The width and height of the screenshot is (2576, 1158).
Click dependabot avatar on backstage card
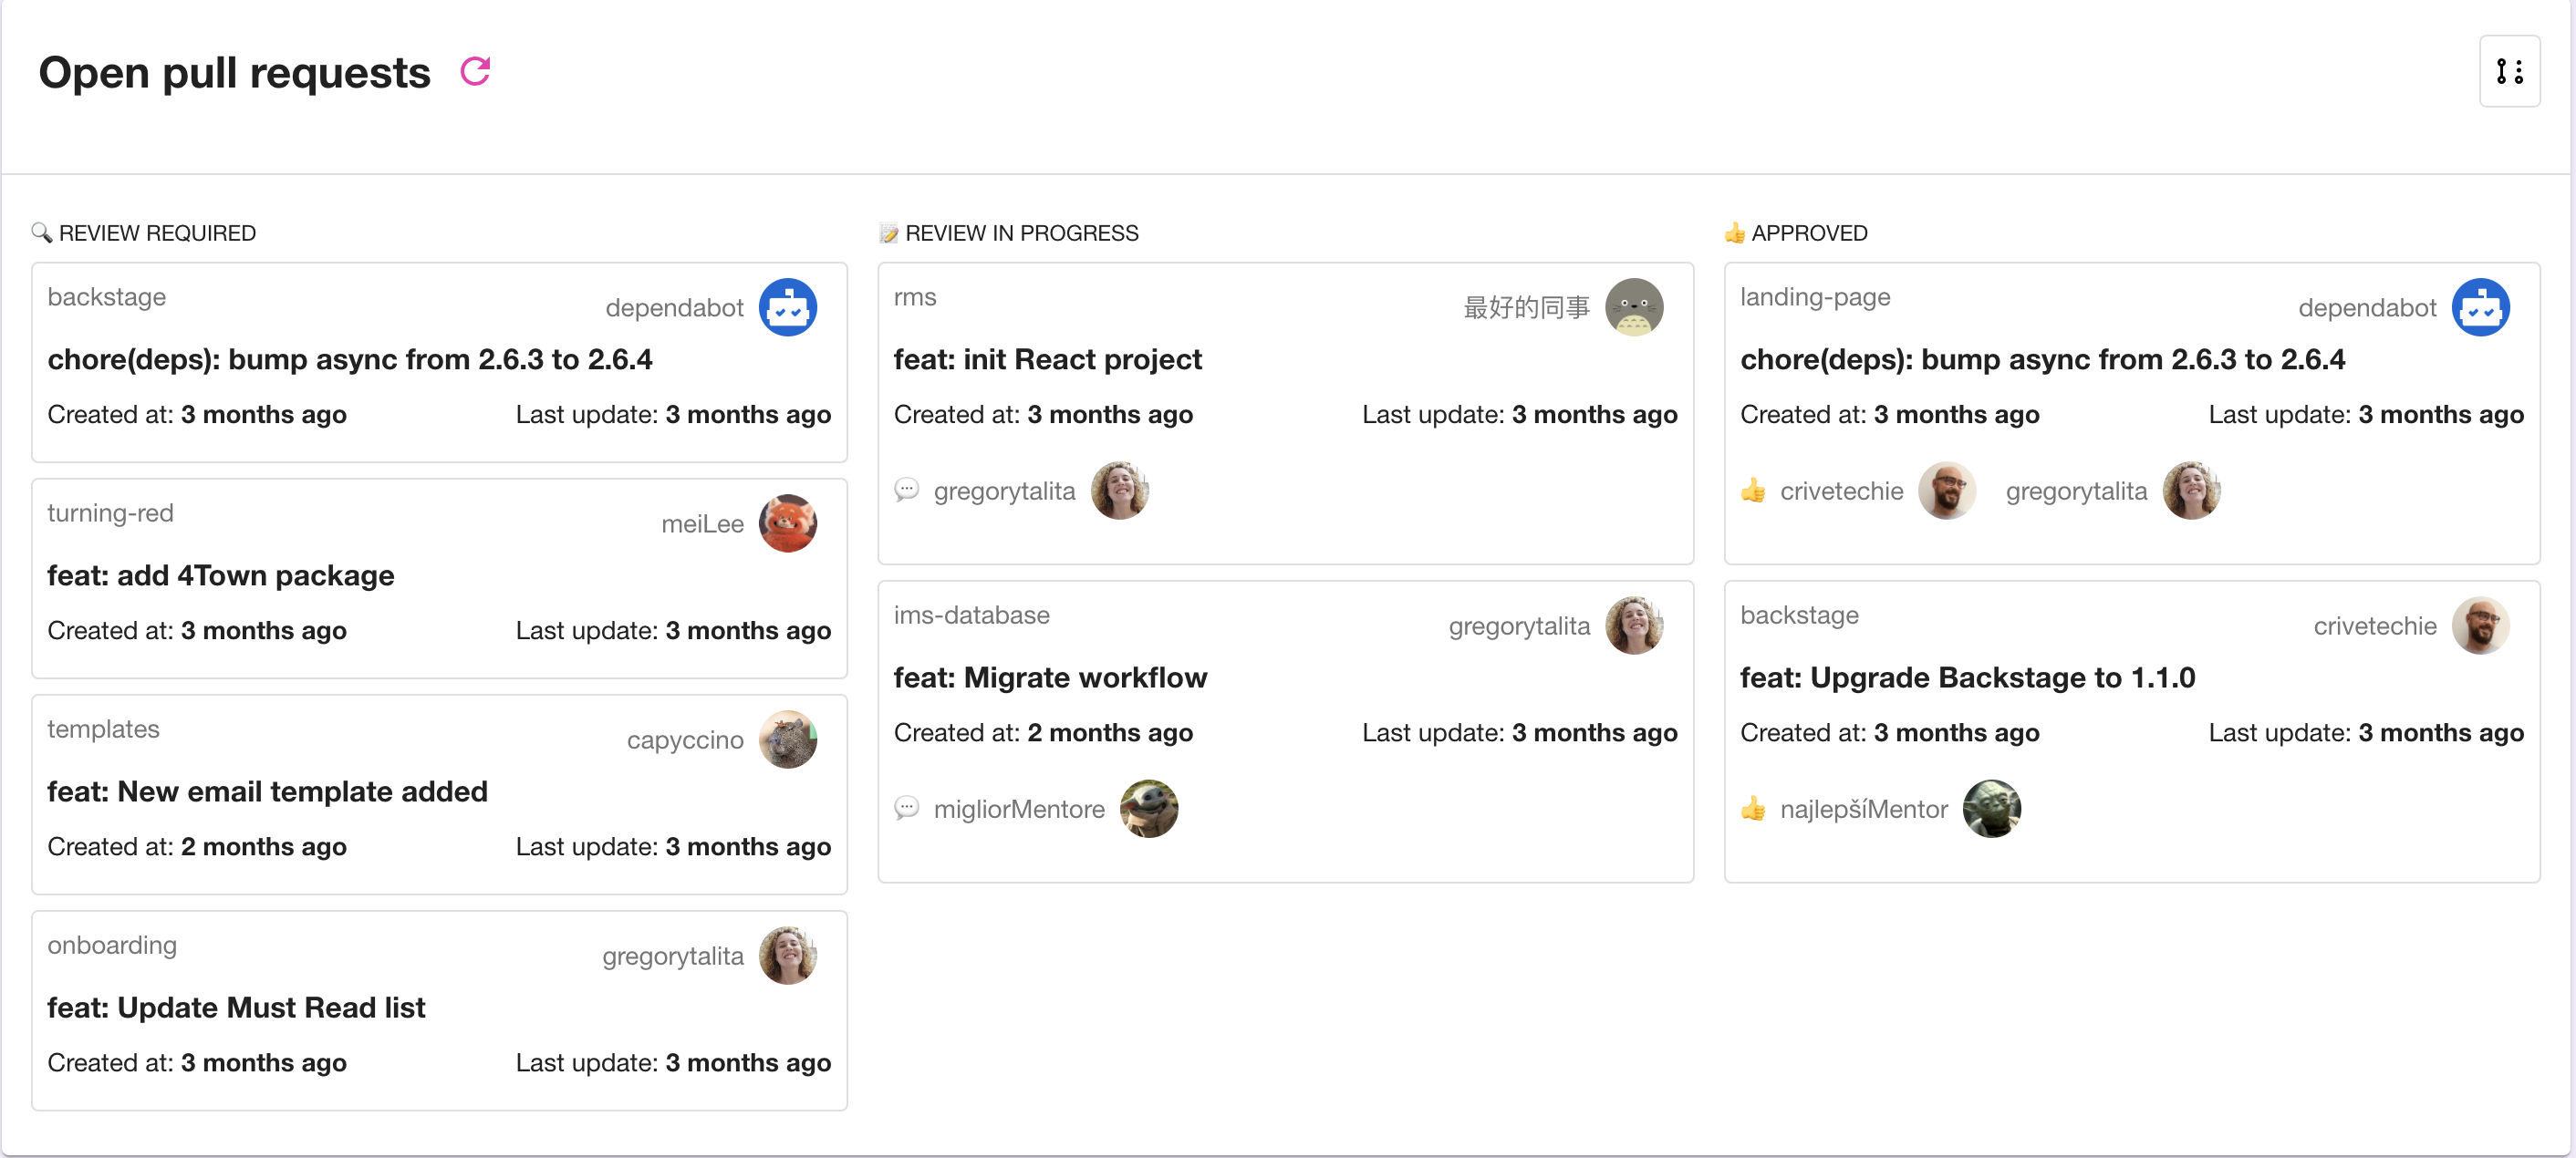[787, 307]
